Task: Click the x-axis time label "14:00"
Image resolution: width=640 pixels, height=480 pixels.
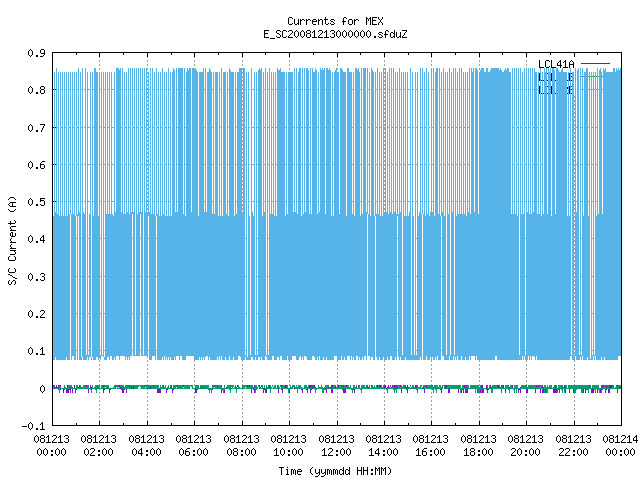Action: click(x=383, y=452)
